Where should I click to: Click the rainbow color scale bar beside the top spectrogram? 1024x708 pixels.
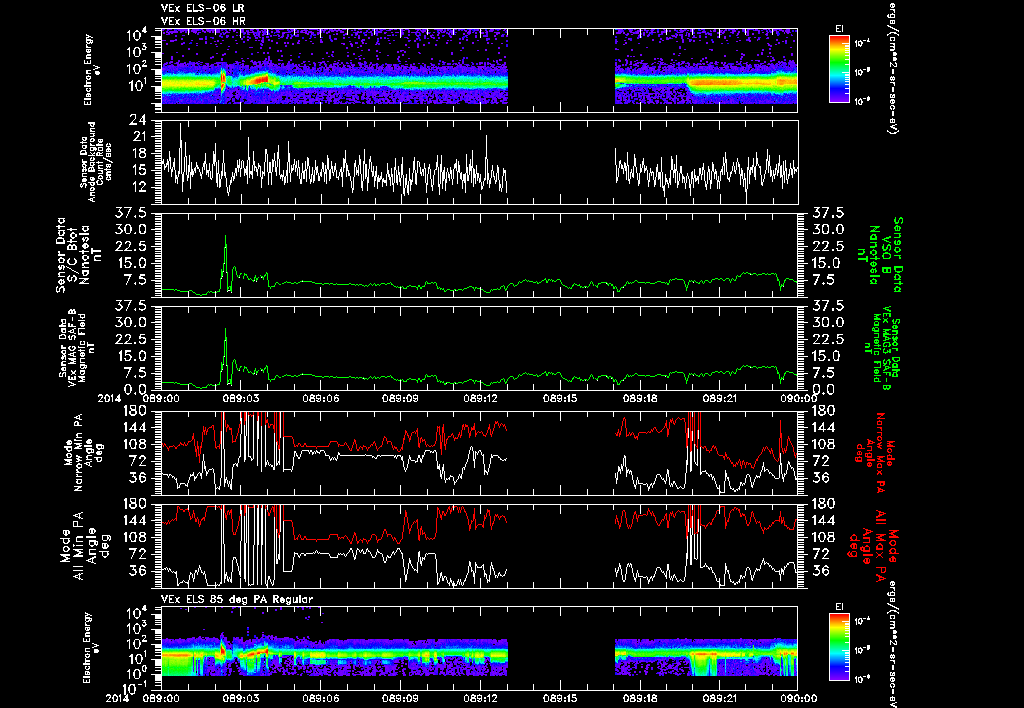tap(839, 69)
